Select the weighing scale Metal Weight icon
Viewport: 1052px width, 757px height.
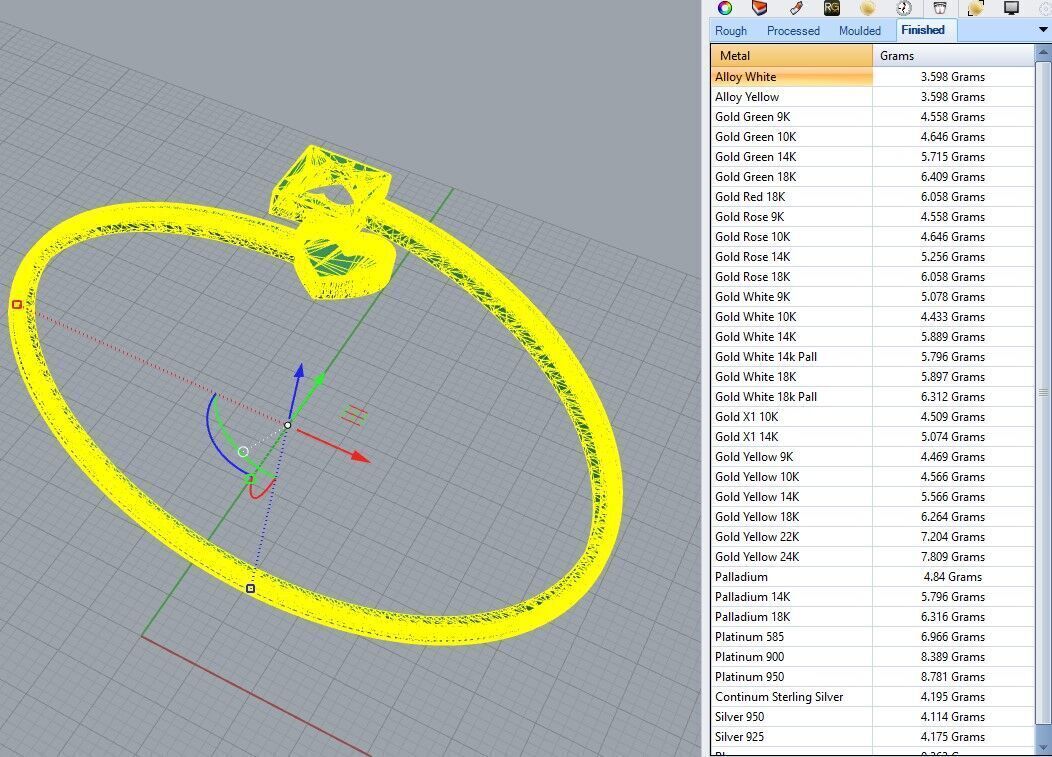point(940,7)
